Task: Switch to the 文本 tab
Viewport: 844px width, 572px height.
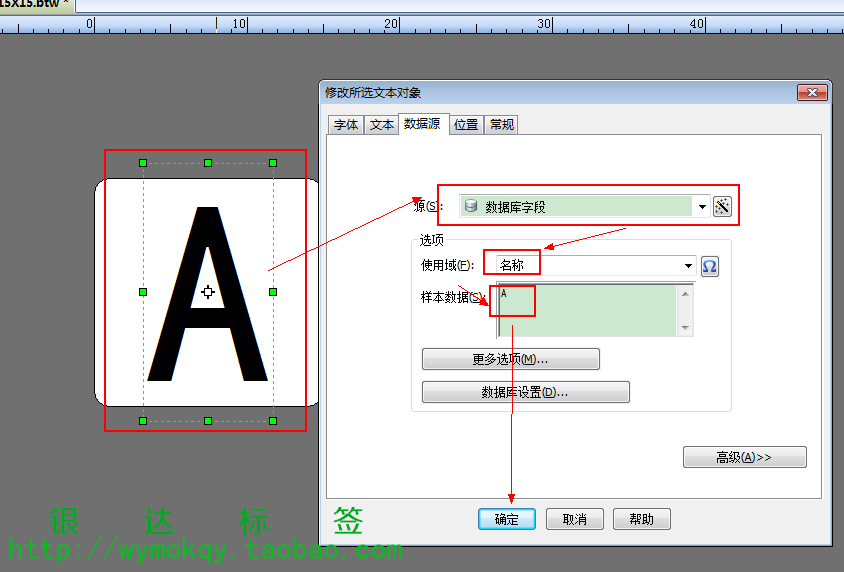Action: 381,125
